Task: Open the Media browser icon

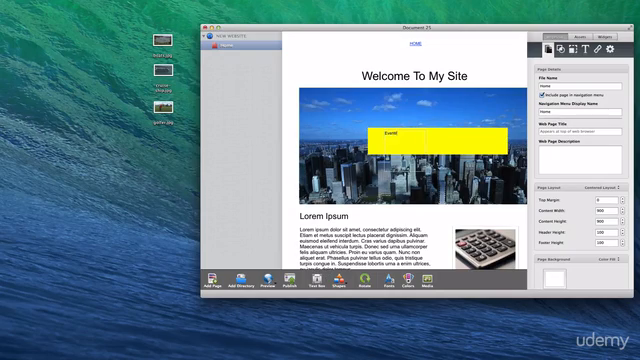Action: click(x=427, y=279)
